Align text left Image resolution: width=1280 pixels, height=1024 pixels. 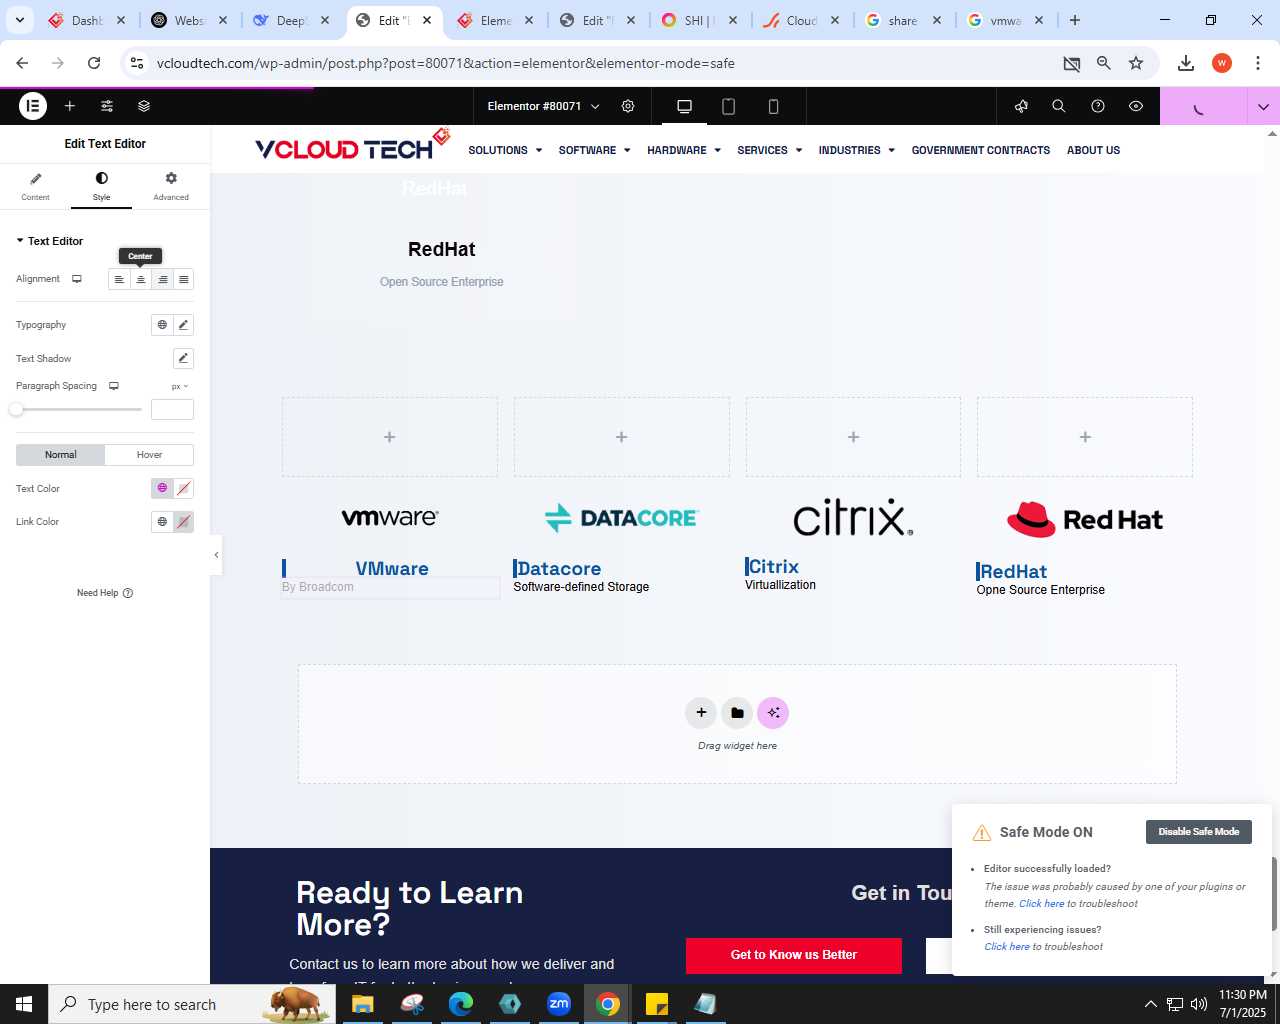click(x=119, y=279)
